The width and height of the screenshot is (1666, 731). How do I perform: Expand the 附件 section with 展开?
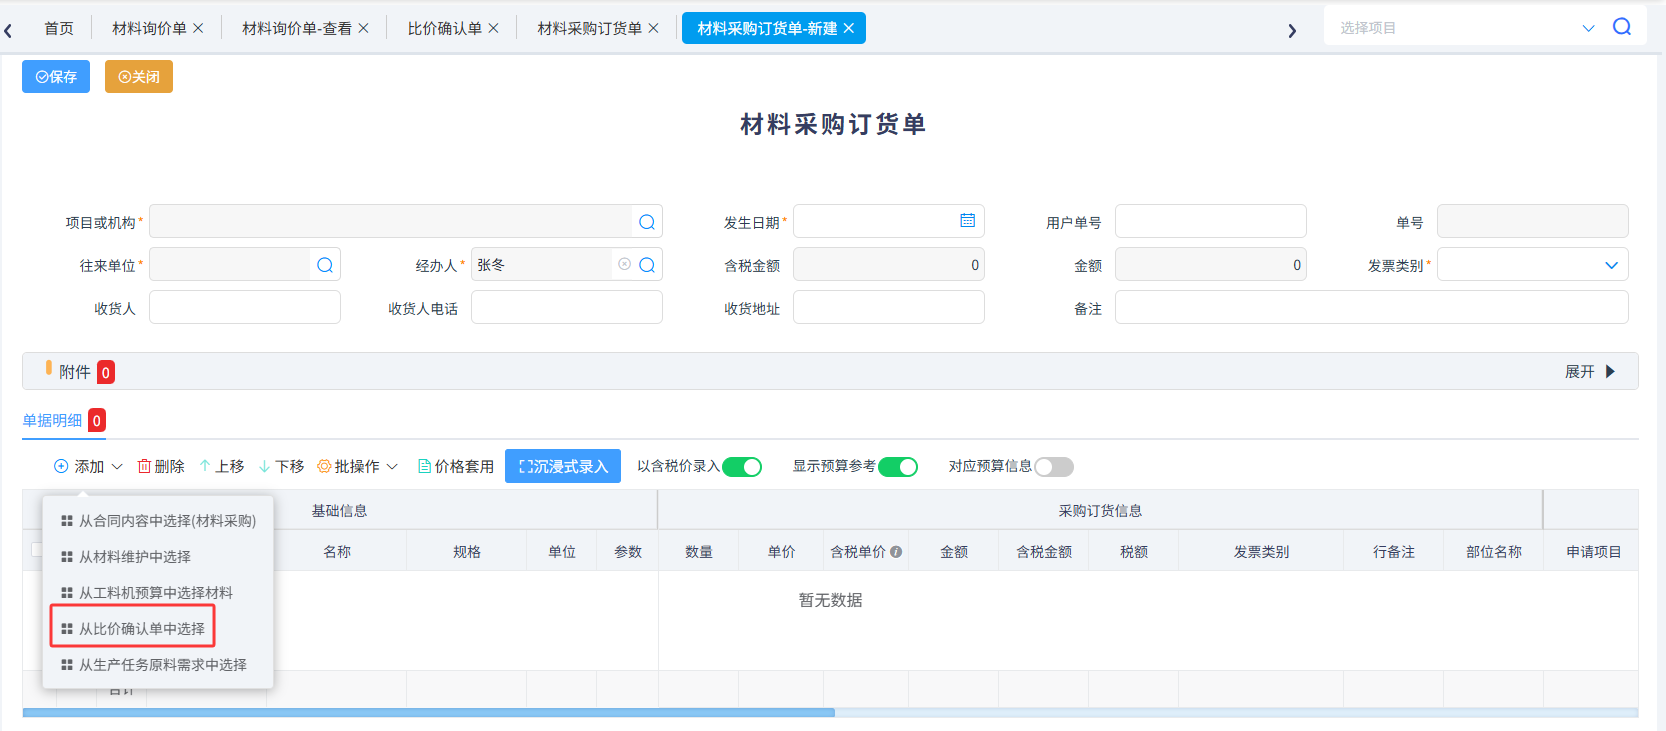click(x=1590, y=371)
